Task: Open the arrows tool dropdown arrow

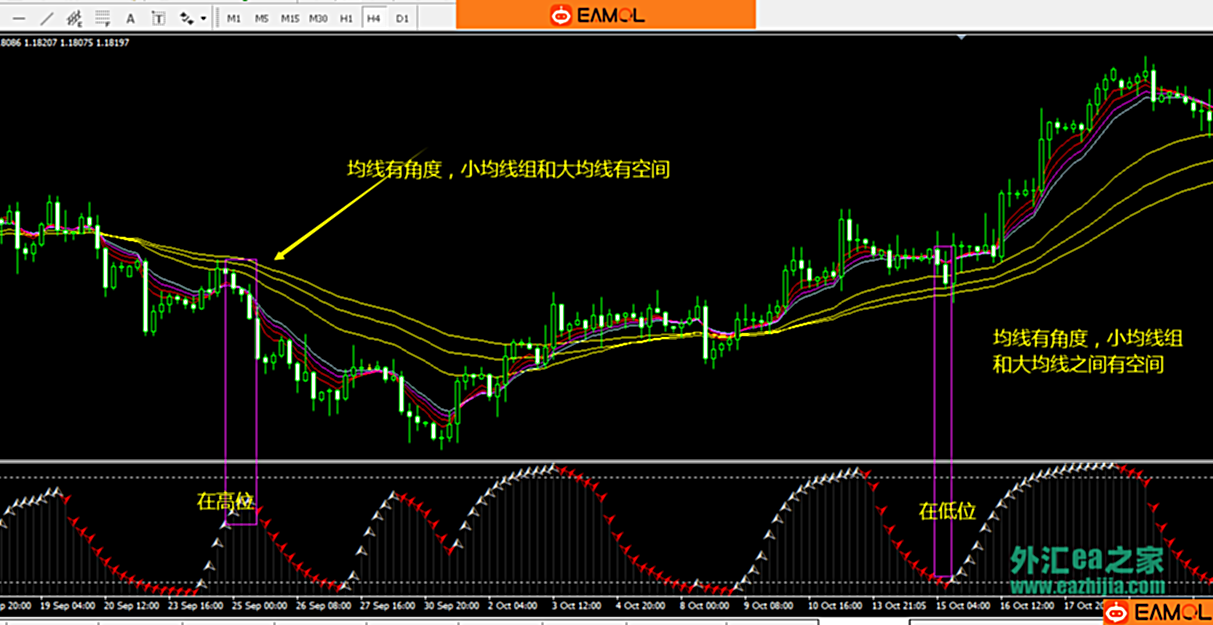Action: [203, 18]
